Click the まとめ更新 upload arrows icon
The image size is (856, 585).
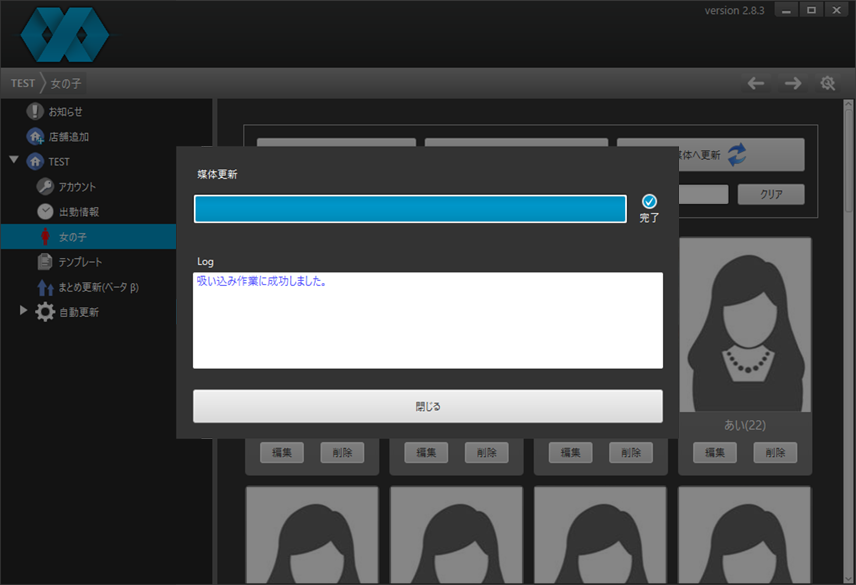[45, 288]
